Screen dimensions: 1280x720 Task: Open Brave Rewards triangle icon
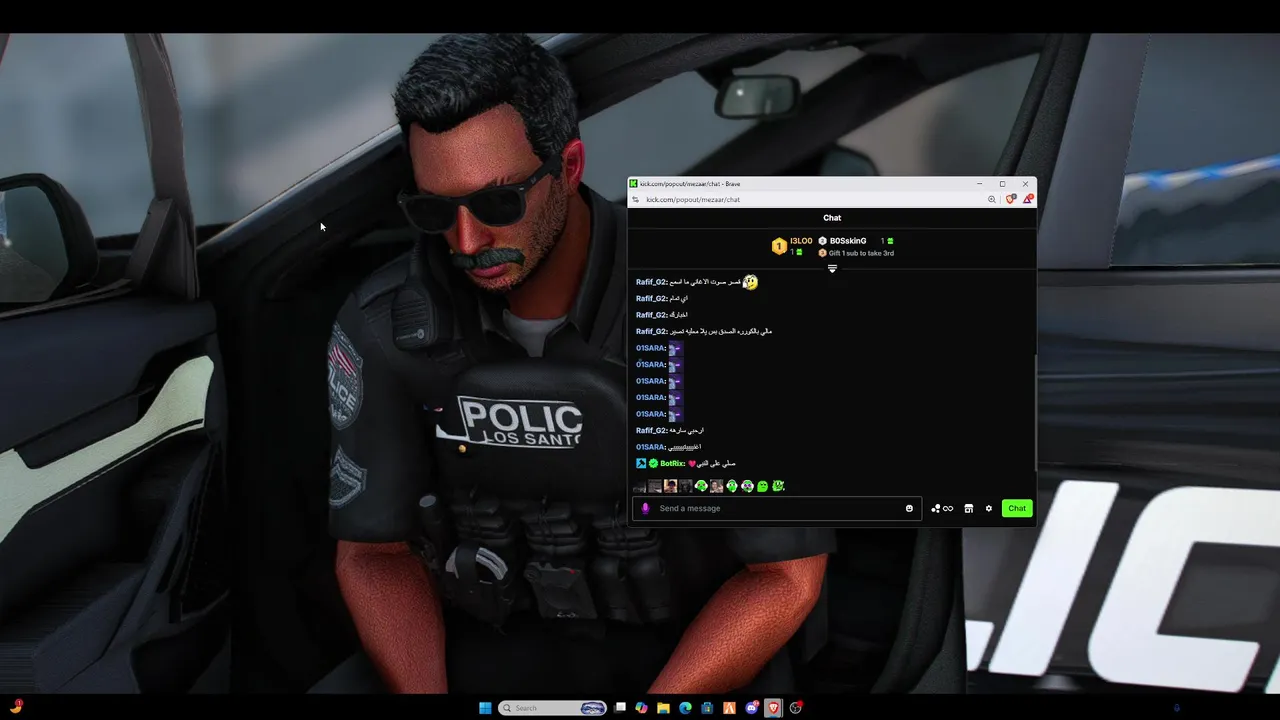(1027, 199)
